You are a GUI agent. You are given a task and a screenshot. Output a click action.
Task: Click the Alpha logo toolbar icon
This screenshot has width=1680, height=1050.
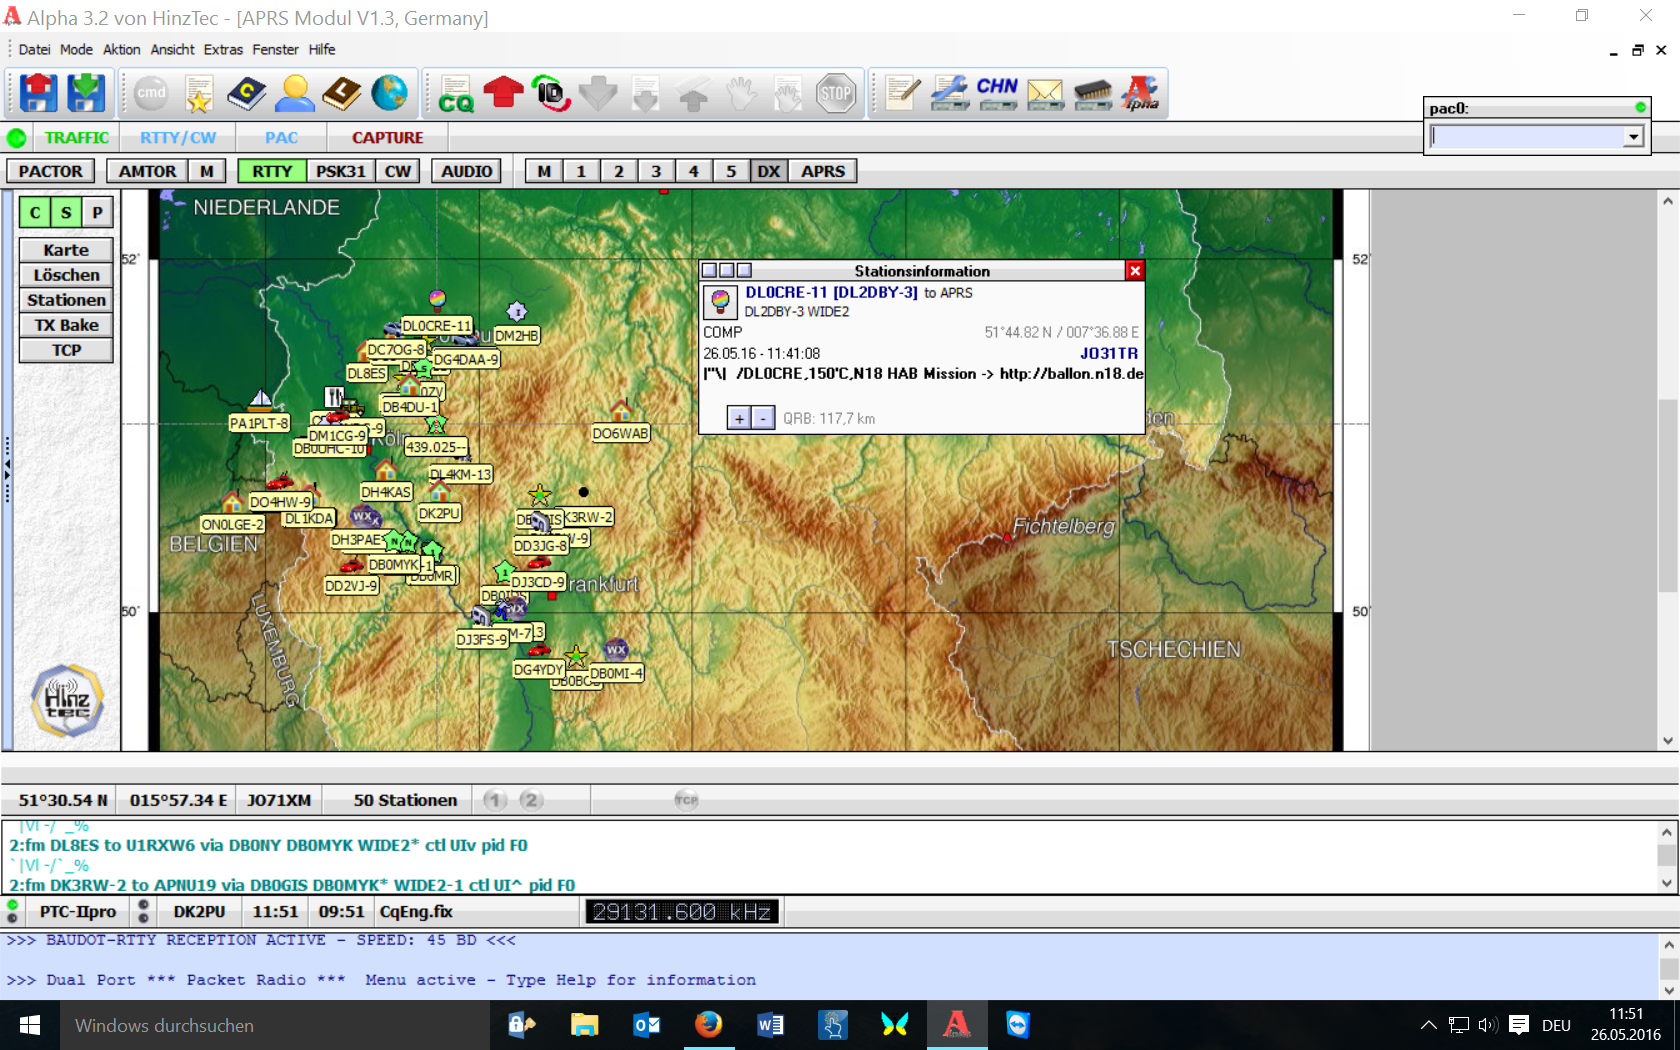[1140, 93]
